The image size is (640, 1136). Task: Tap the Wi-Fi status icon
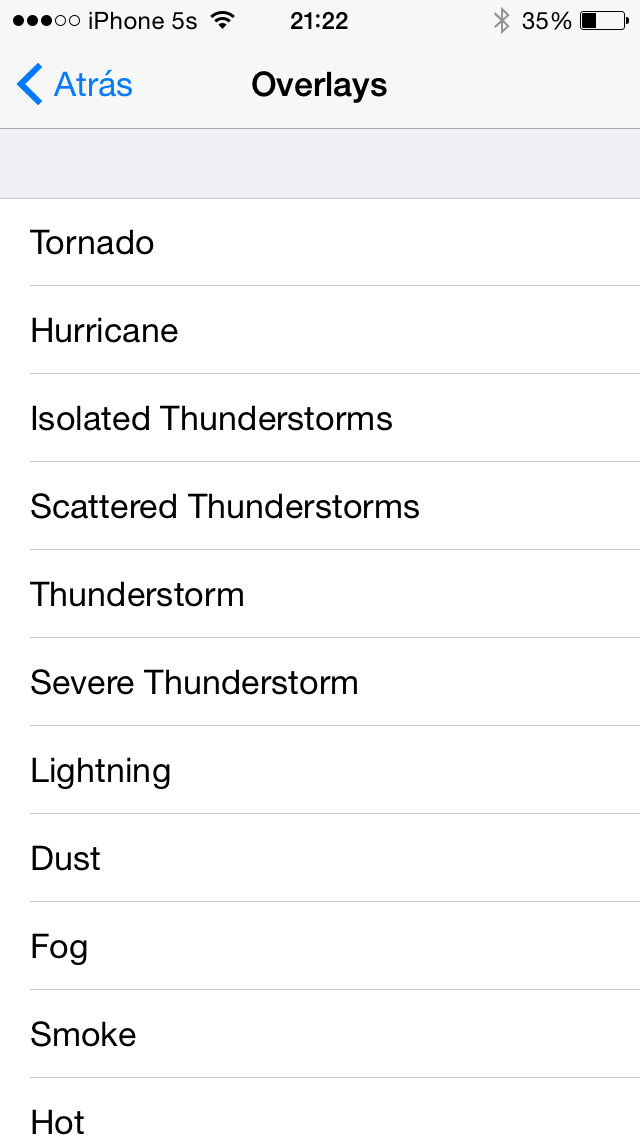tap(223, 20)
